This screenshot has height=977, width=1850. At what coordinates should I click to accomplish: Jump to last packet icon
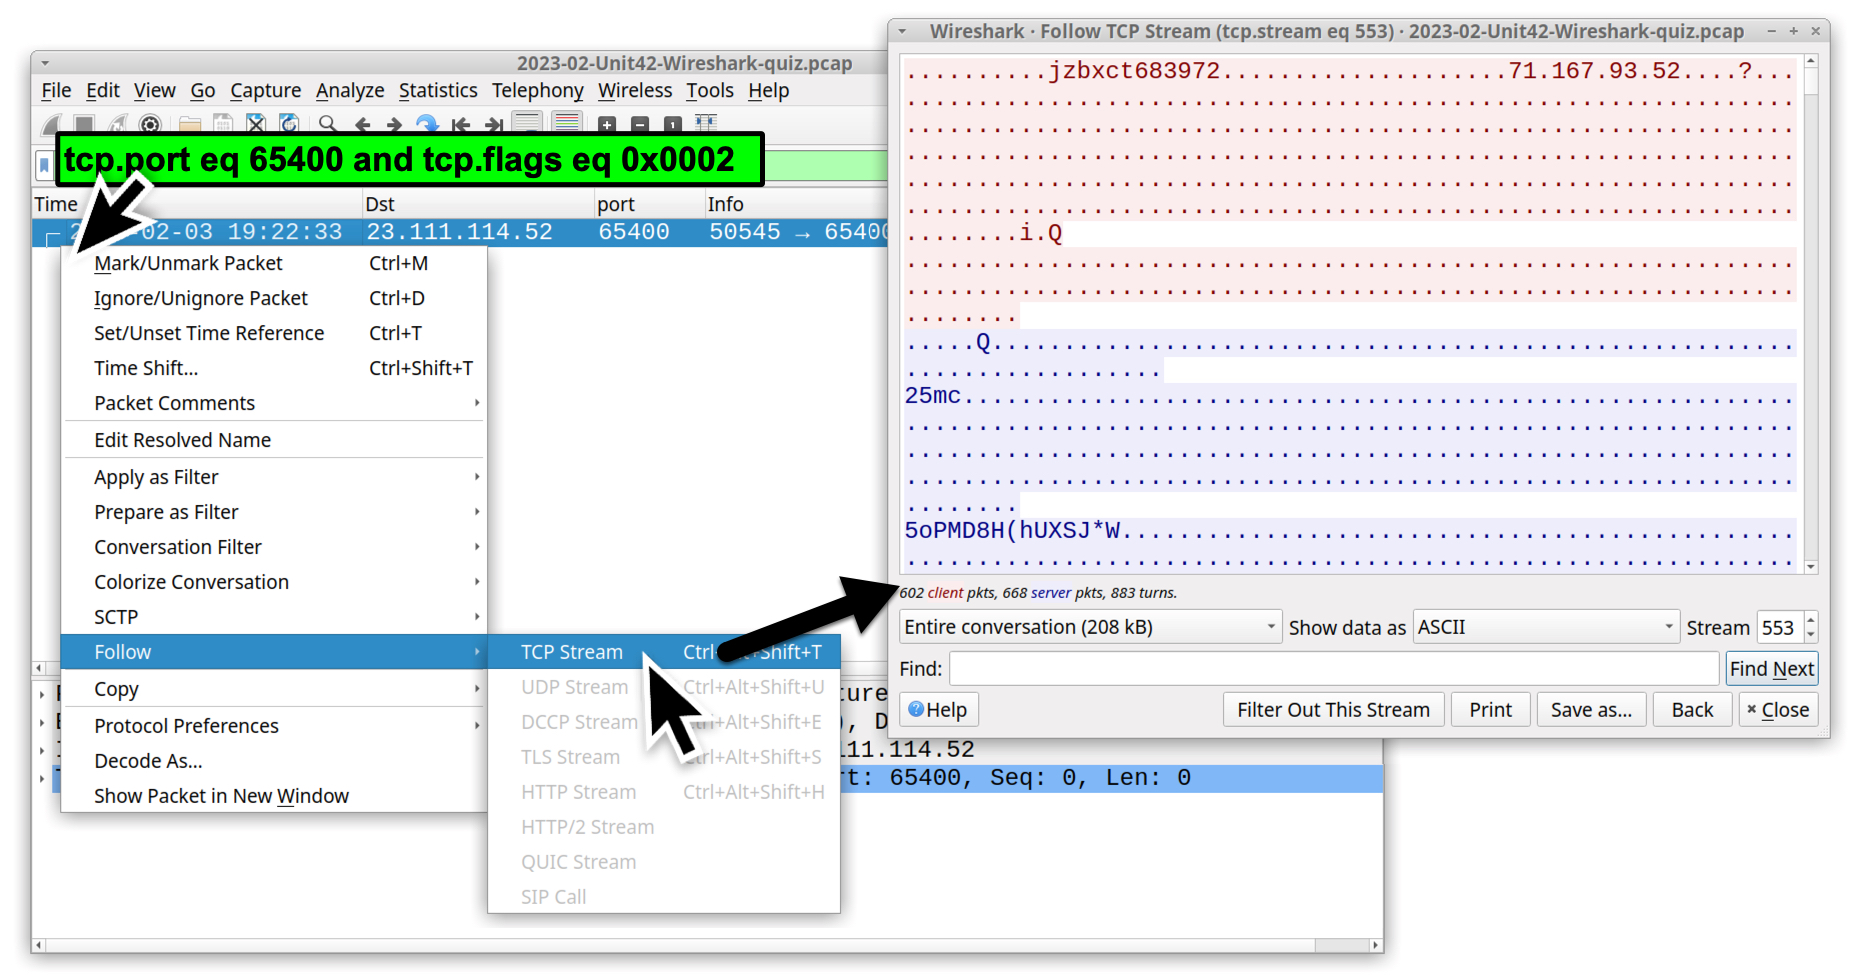tap(493, 124)
